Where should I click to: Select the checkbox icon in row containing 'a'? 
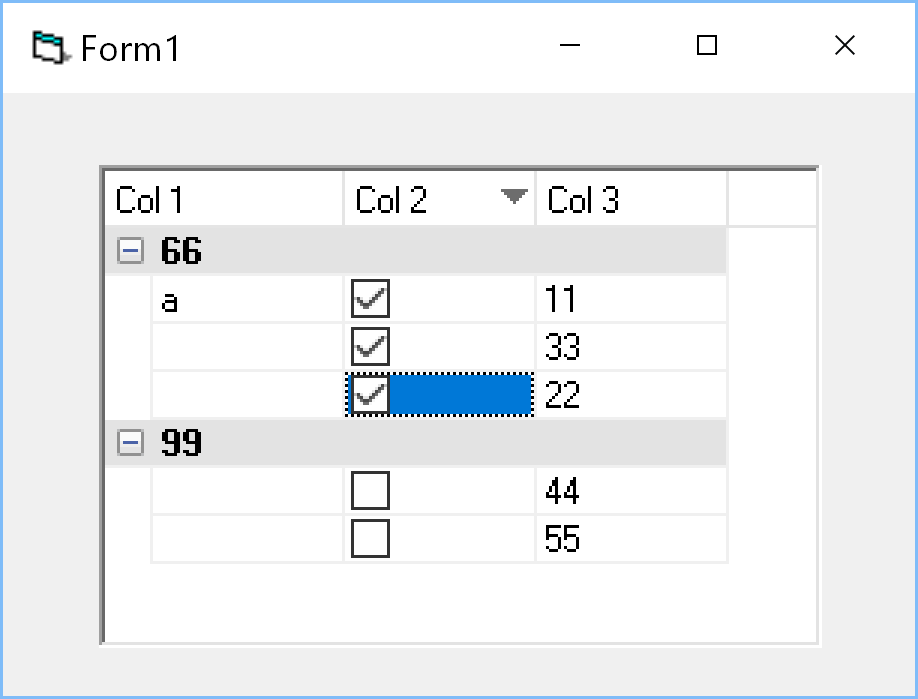point(370,298)
